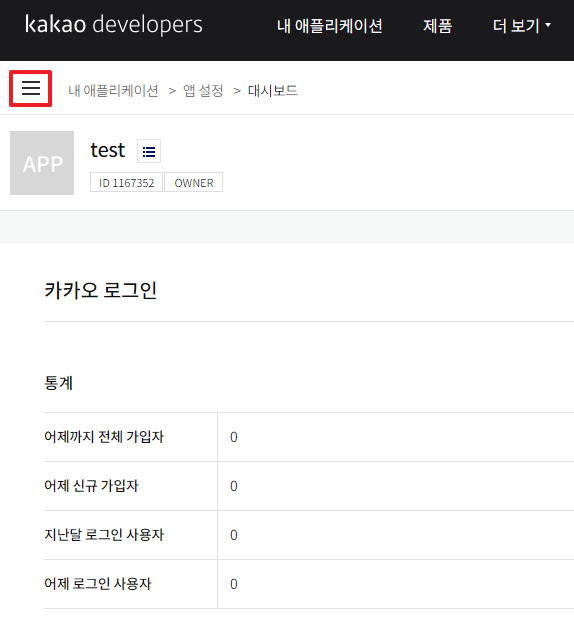Click the 0 value for 어제 신규 가입자

click(x=234, y=486)
